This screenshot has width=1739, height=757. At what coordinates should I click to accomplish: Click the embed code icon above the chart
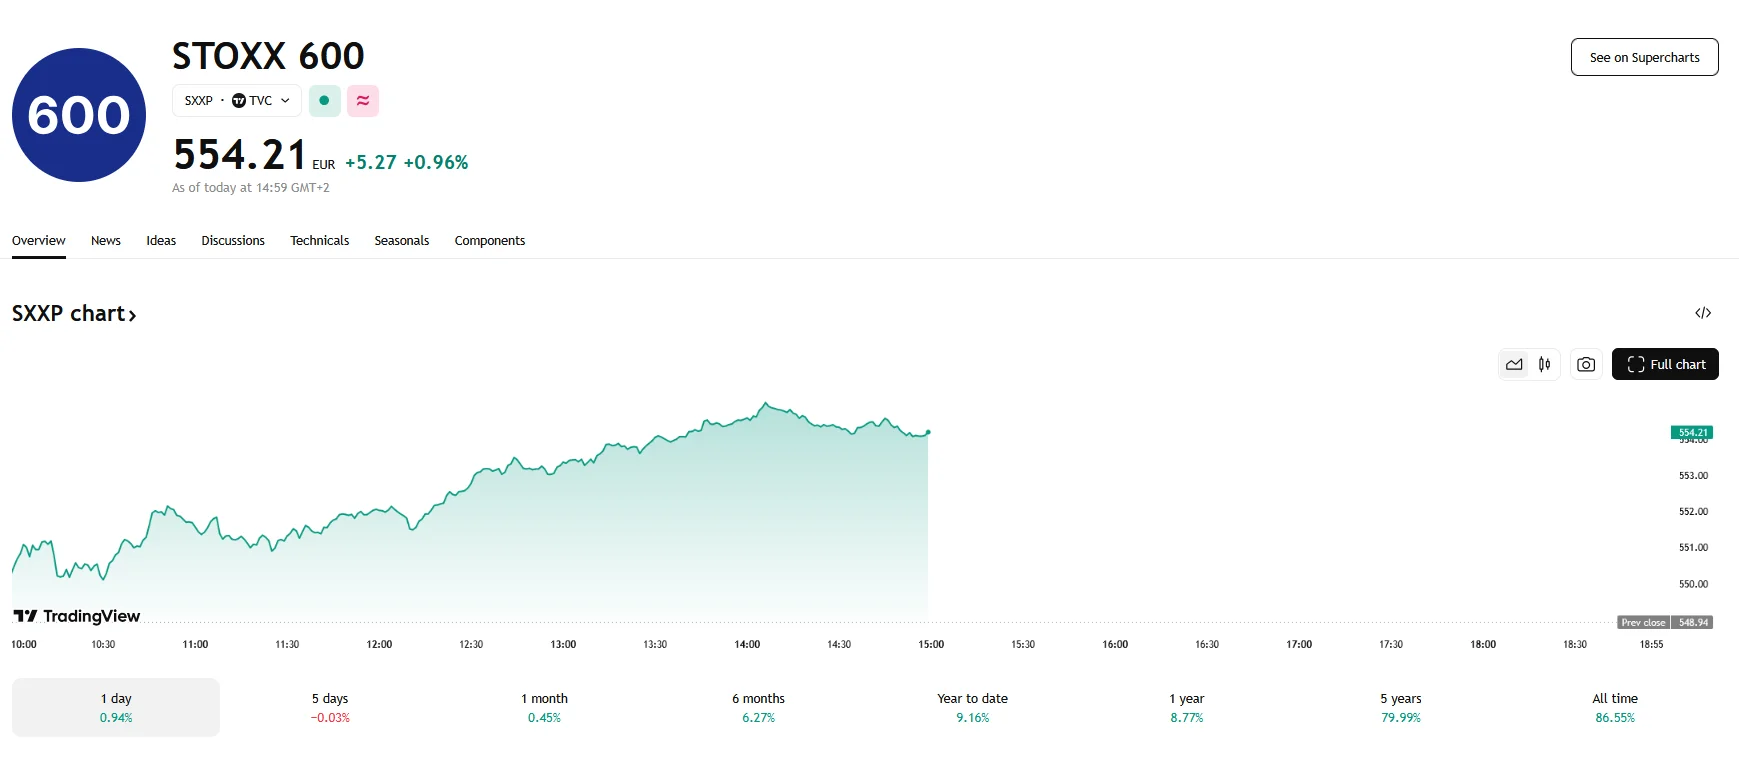(1704, 313)
